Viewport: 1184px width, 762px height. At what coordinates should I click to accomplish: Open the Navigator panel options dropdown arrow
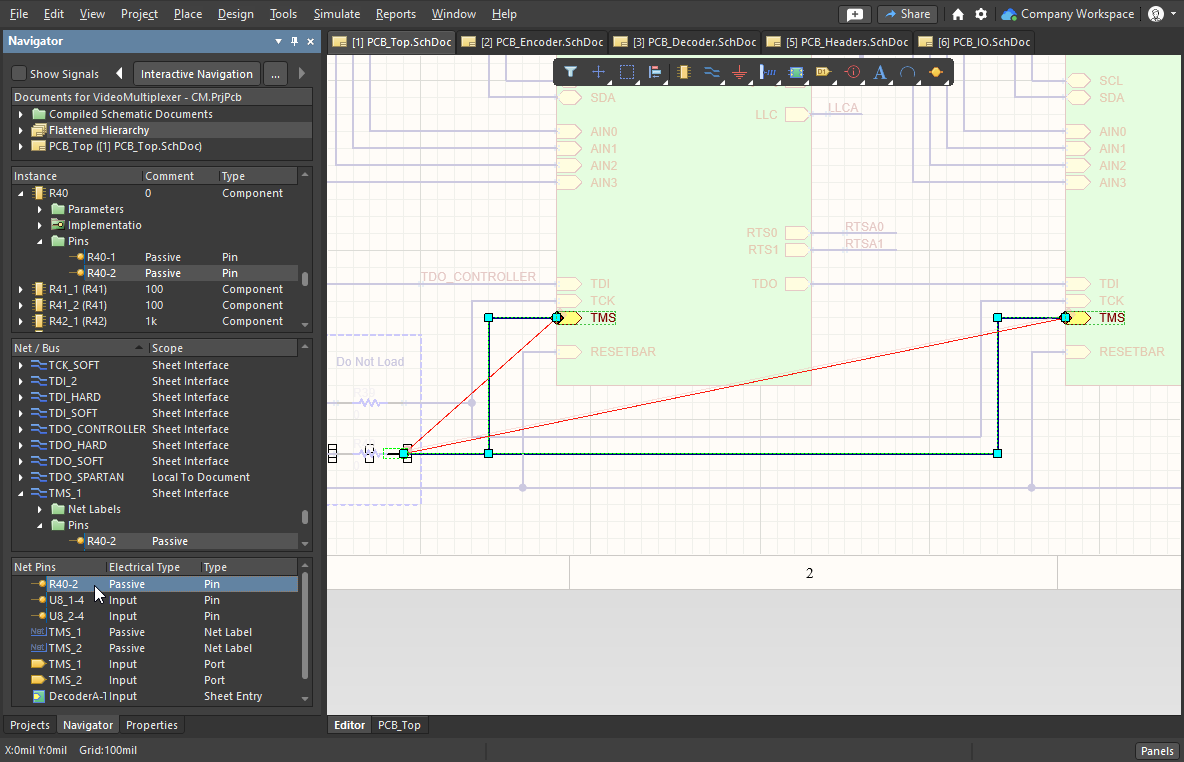[x=278, y=42]
